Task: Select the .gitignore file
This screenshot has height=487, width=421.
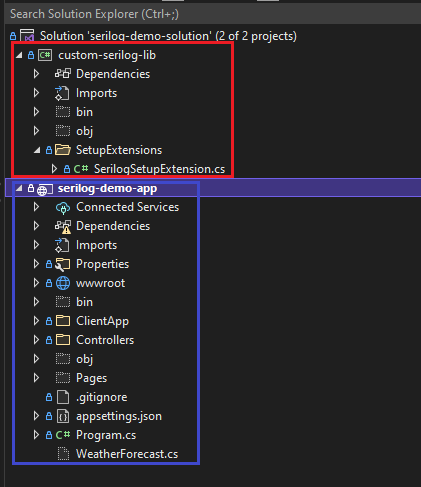Action: [x=101, y=397]
